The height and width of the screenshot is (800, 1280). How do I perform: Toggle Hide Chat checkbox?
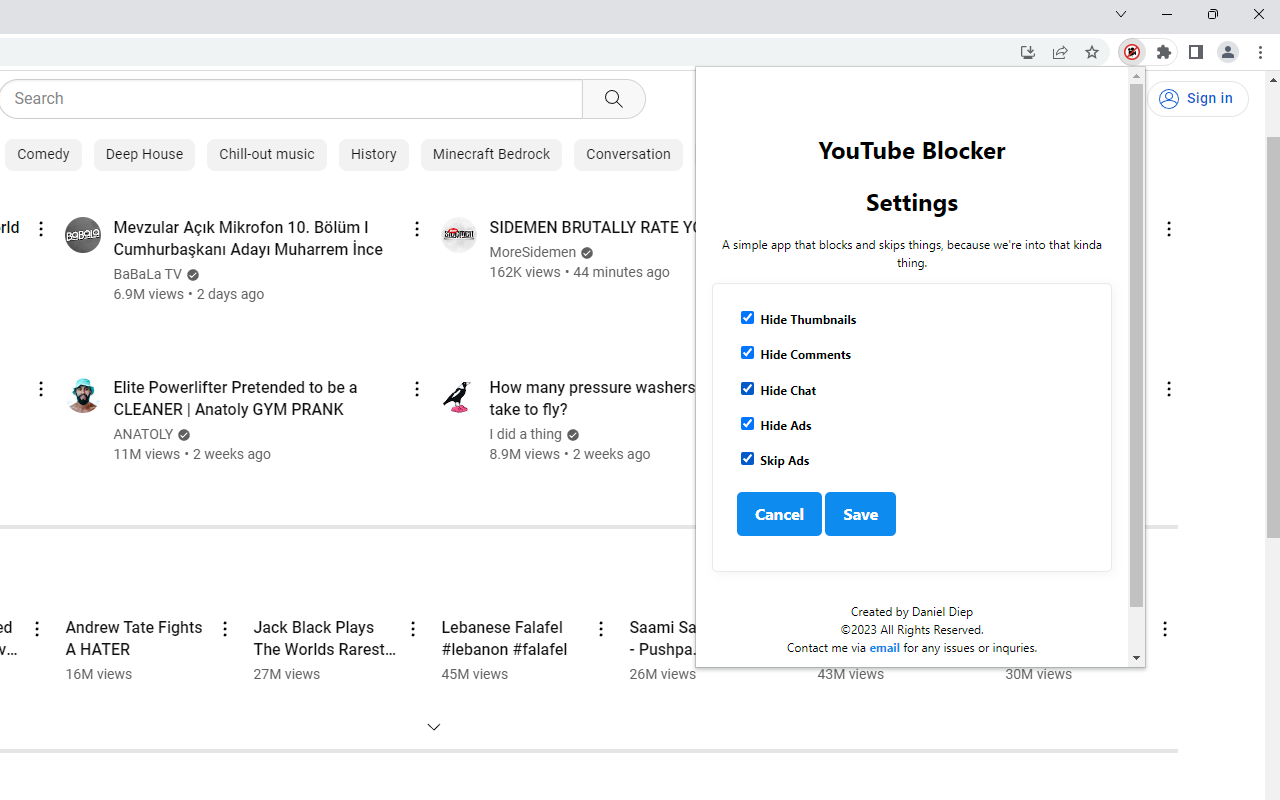(747, 389)
